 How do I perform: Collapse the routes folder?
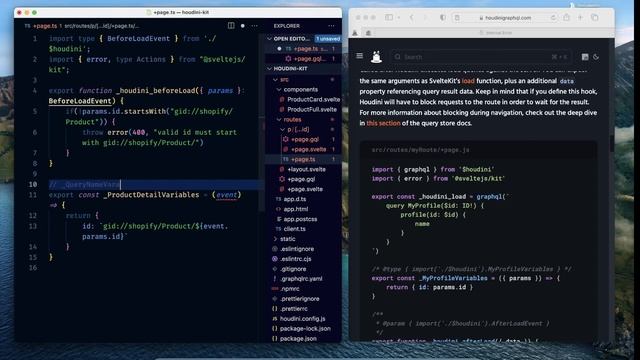(279, 120)
